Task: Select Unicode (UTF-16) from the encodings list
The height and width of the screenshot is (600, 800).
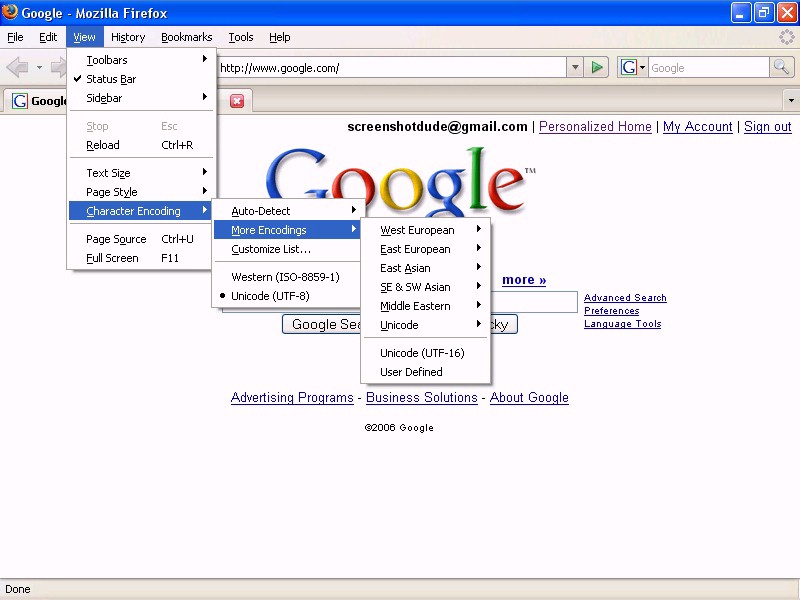Action: 421,353
